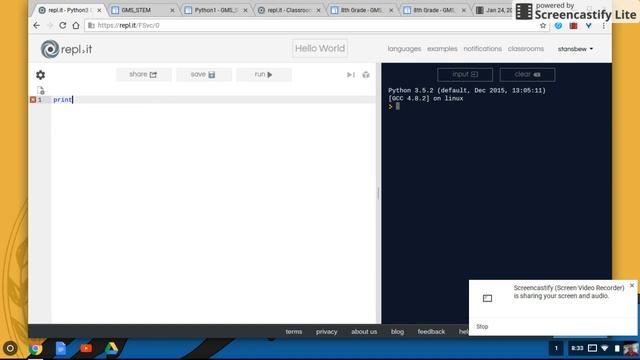
Task: Close the repl.it - Python3 tab
Action: pos(99,10)
